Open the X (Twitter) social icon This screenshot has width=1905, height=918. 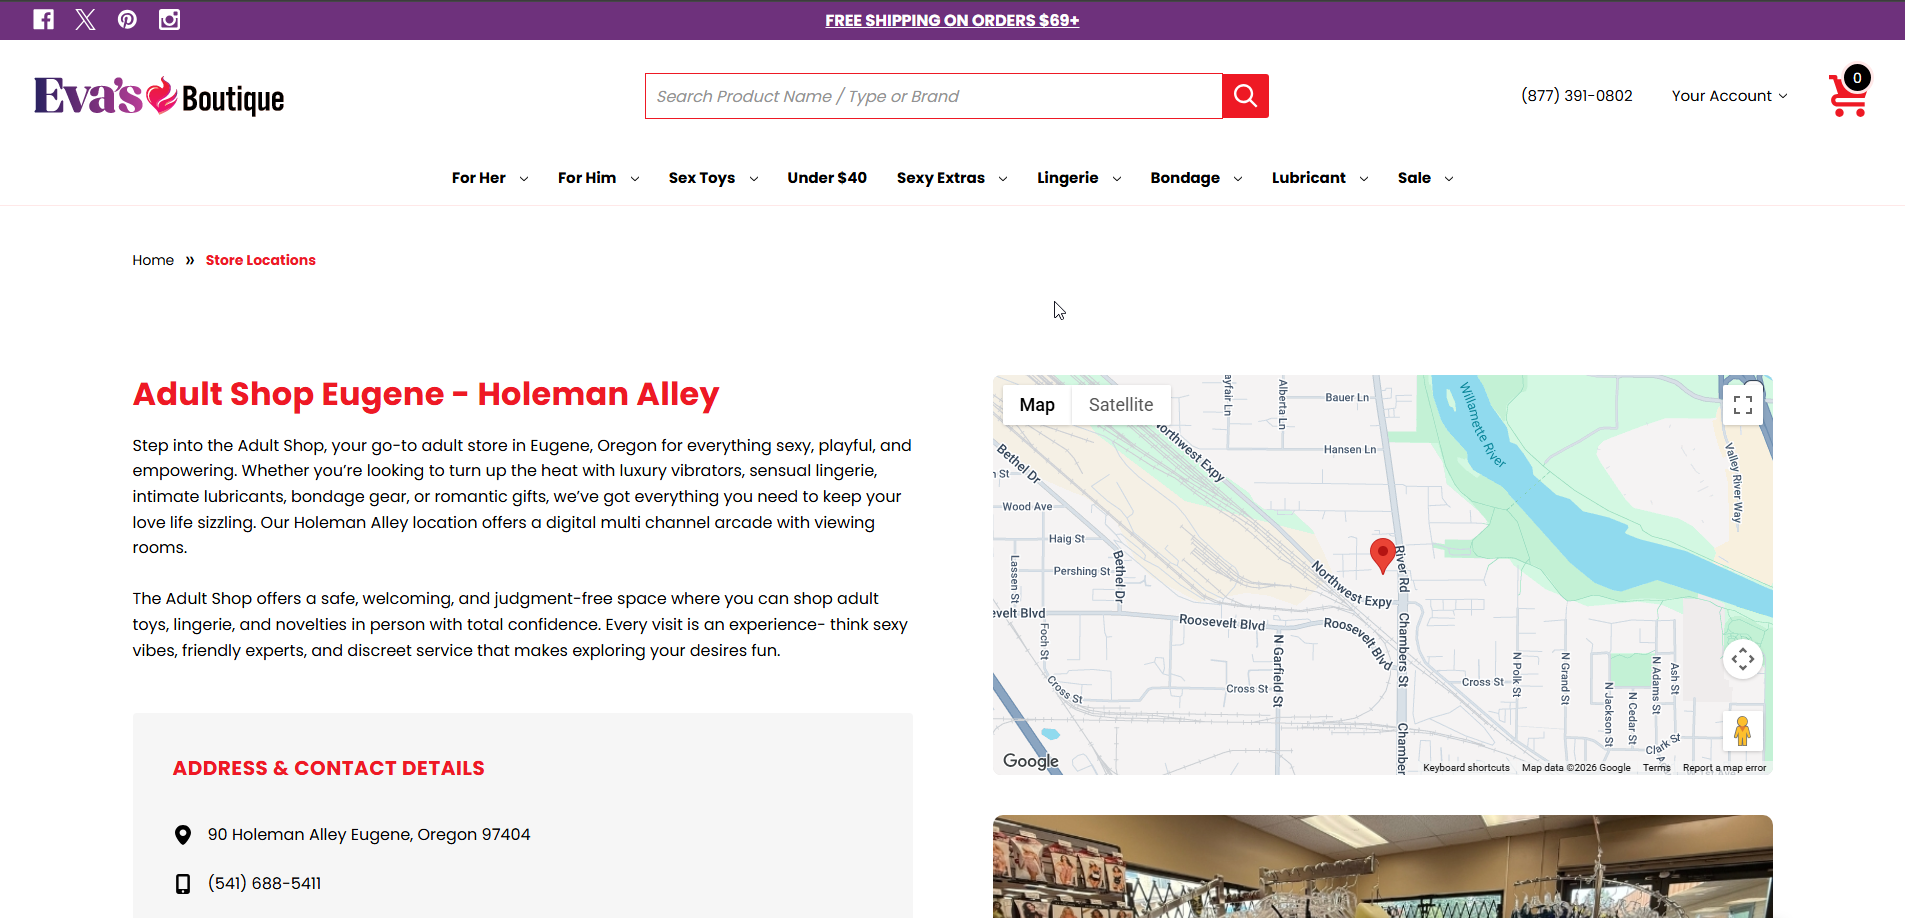(x=86, y=19)
